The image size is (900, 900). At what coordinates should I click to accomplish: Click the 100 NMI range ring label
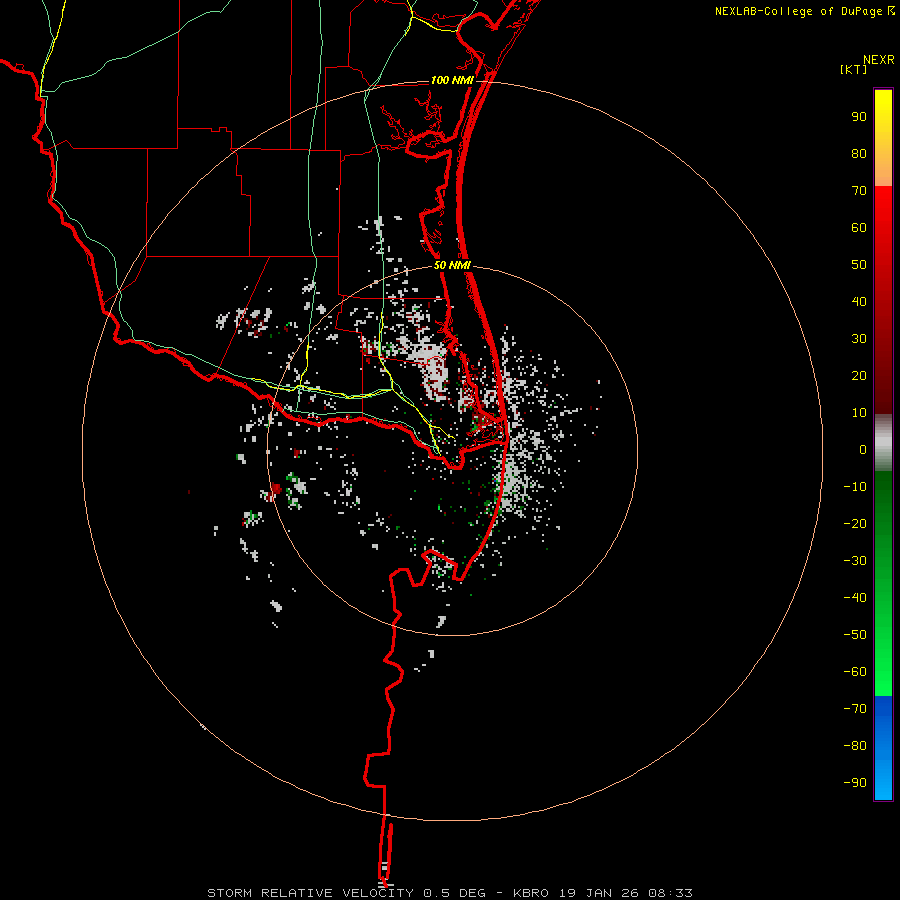click(452, 80)
